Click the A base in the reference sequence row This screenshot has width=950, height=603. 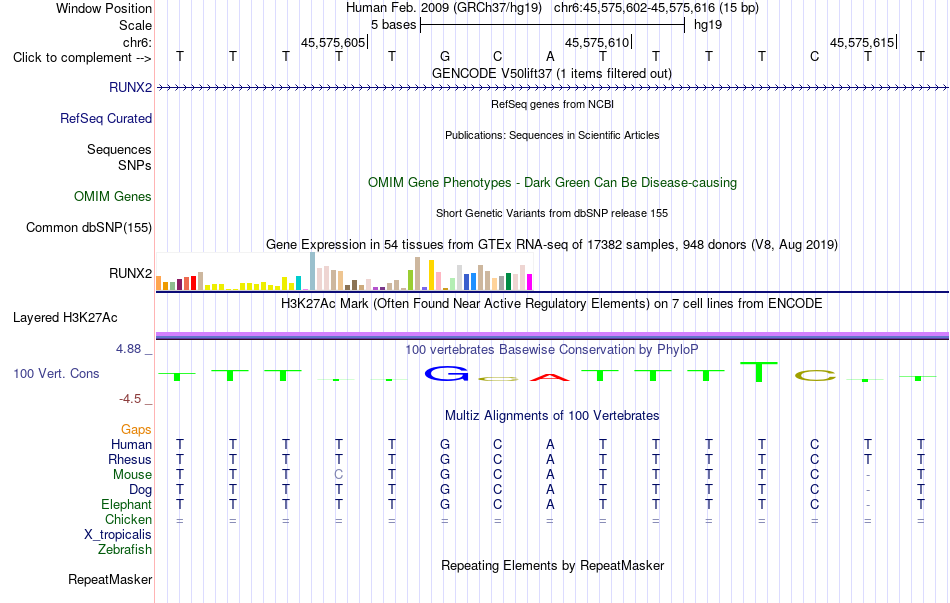[550, 56]
